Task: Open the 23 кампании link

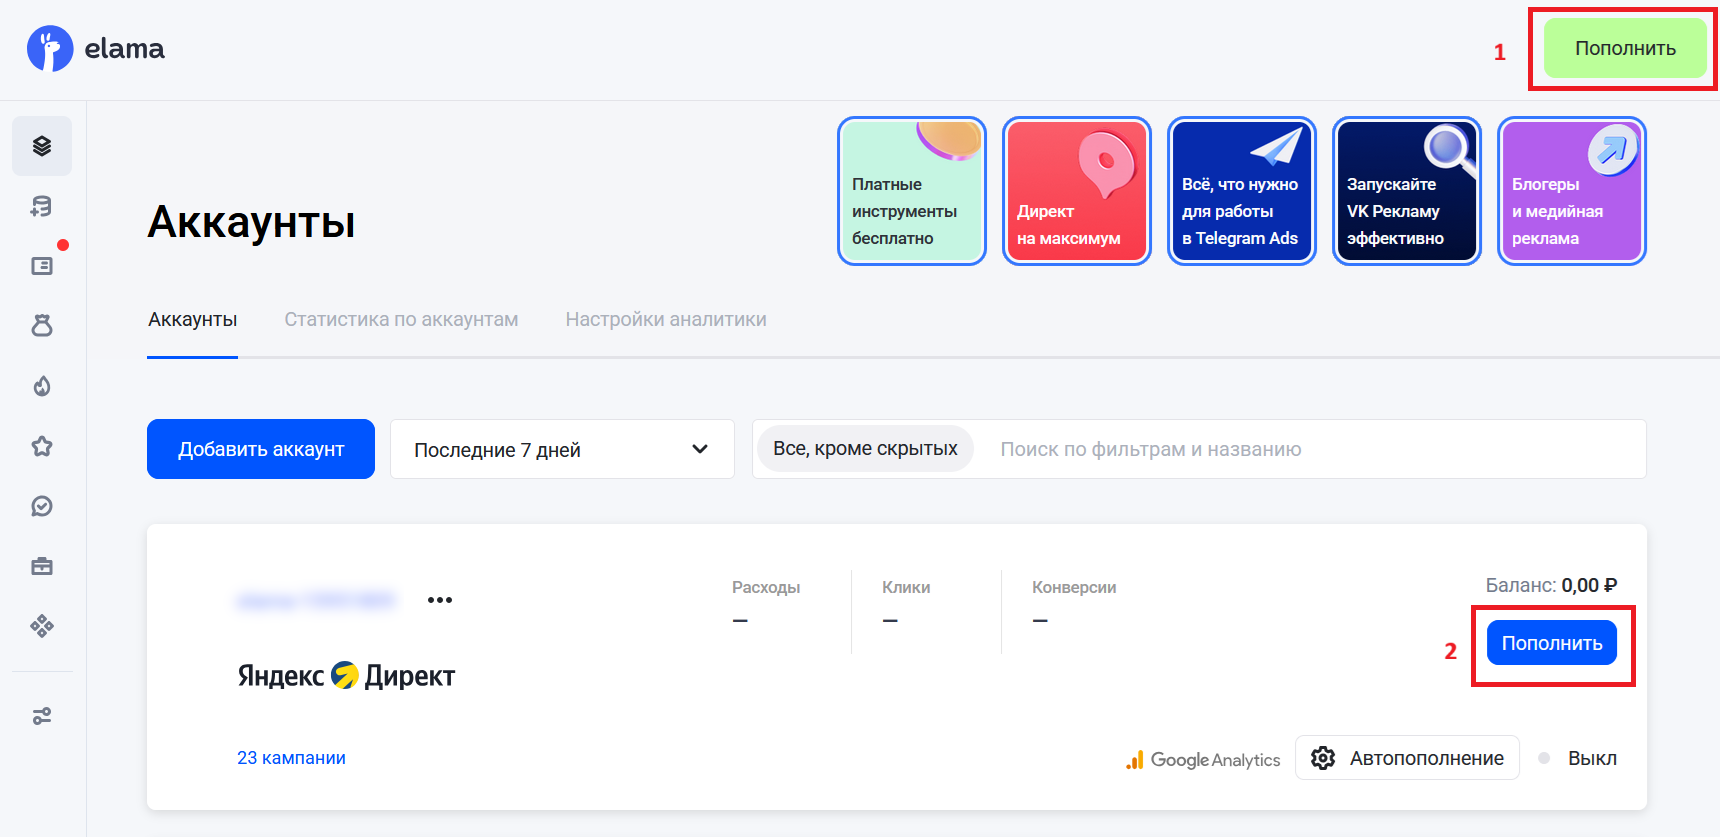Action: tap(291, 758)
